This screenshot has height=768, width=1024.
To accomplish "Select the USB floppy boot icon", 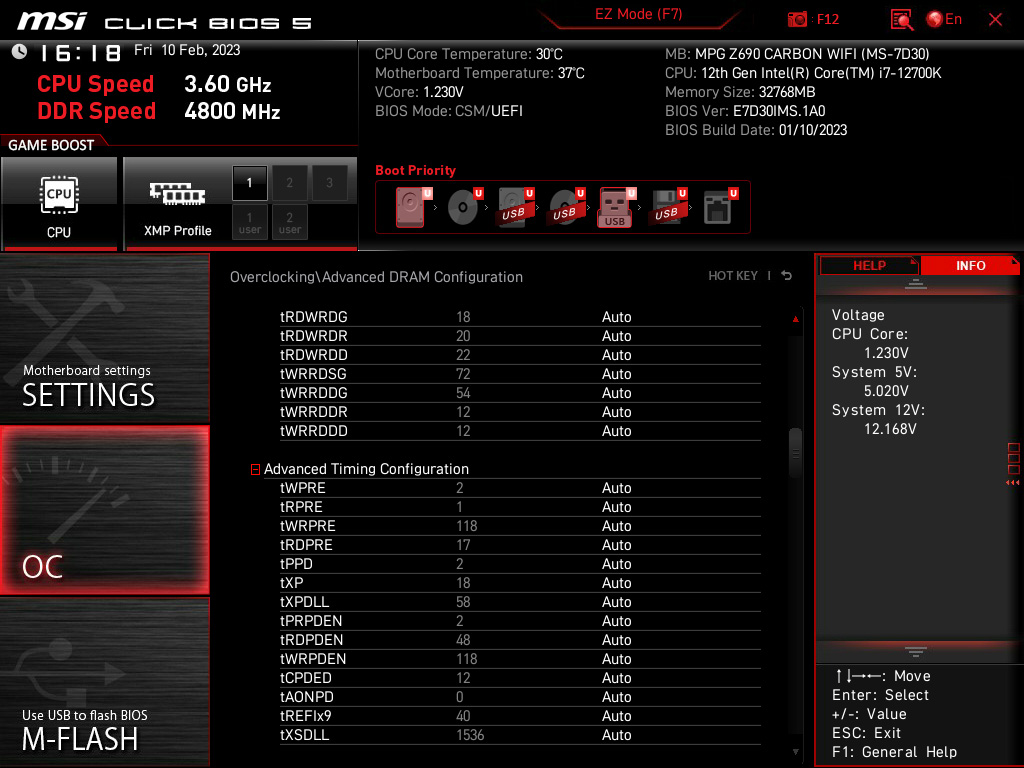I will (x=667, y=207).
